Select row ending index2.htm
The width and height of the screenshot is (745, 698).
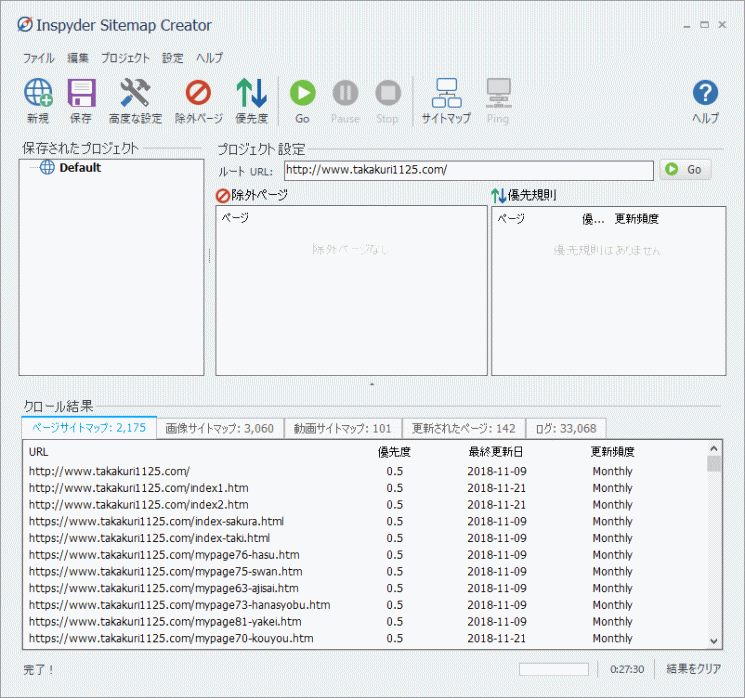tap(365, 505)
